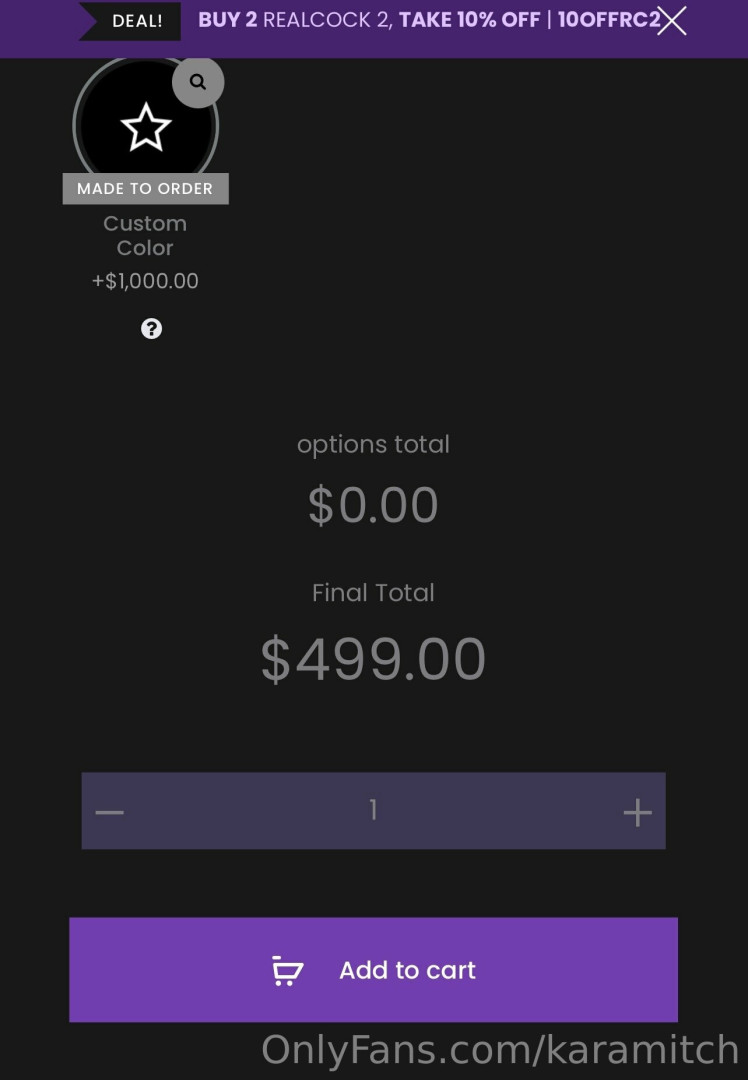Click the quantity input field
The image size is (748, 1080).
tap(373, 810)
